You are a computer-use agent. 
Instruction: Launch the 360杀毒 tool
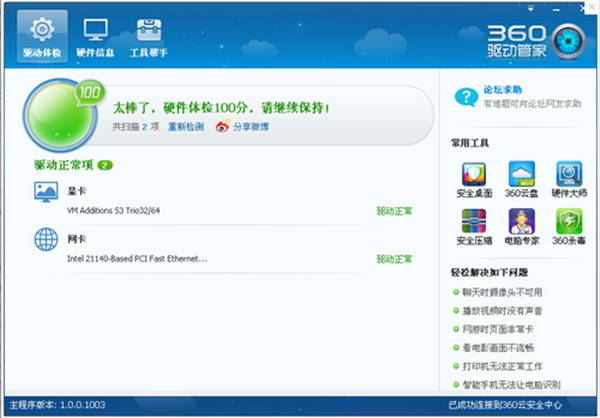pos(569,227)
